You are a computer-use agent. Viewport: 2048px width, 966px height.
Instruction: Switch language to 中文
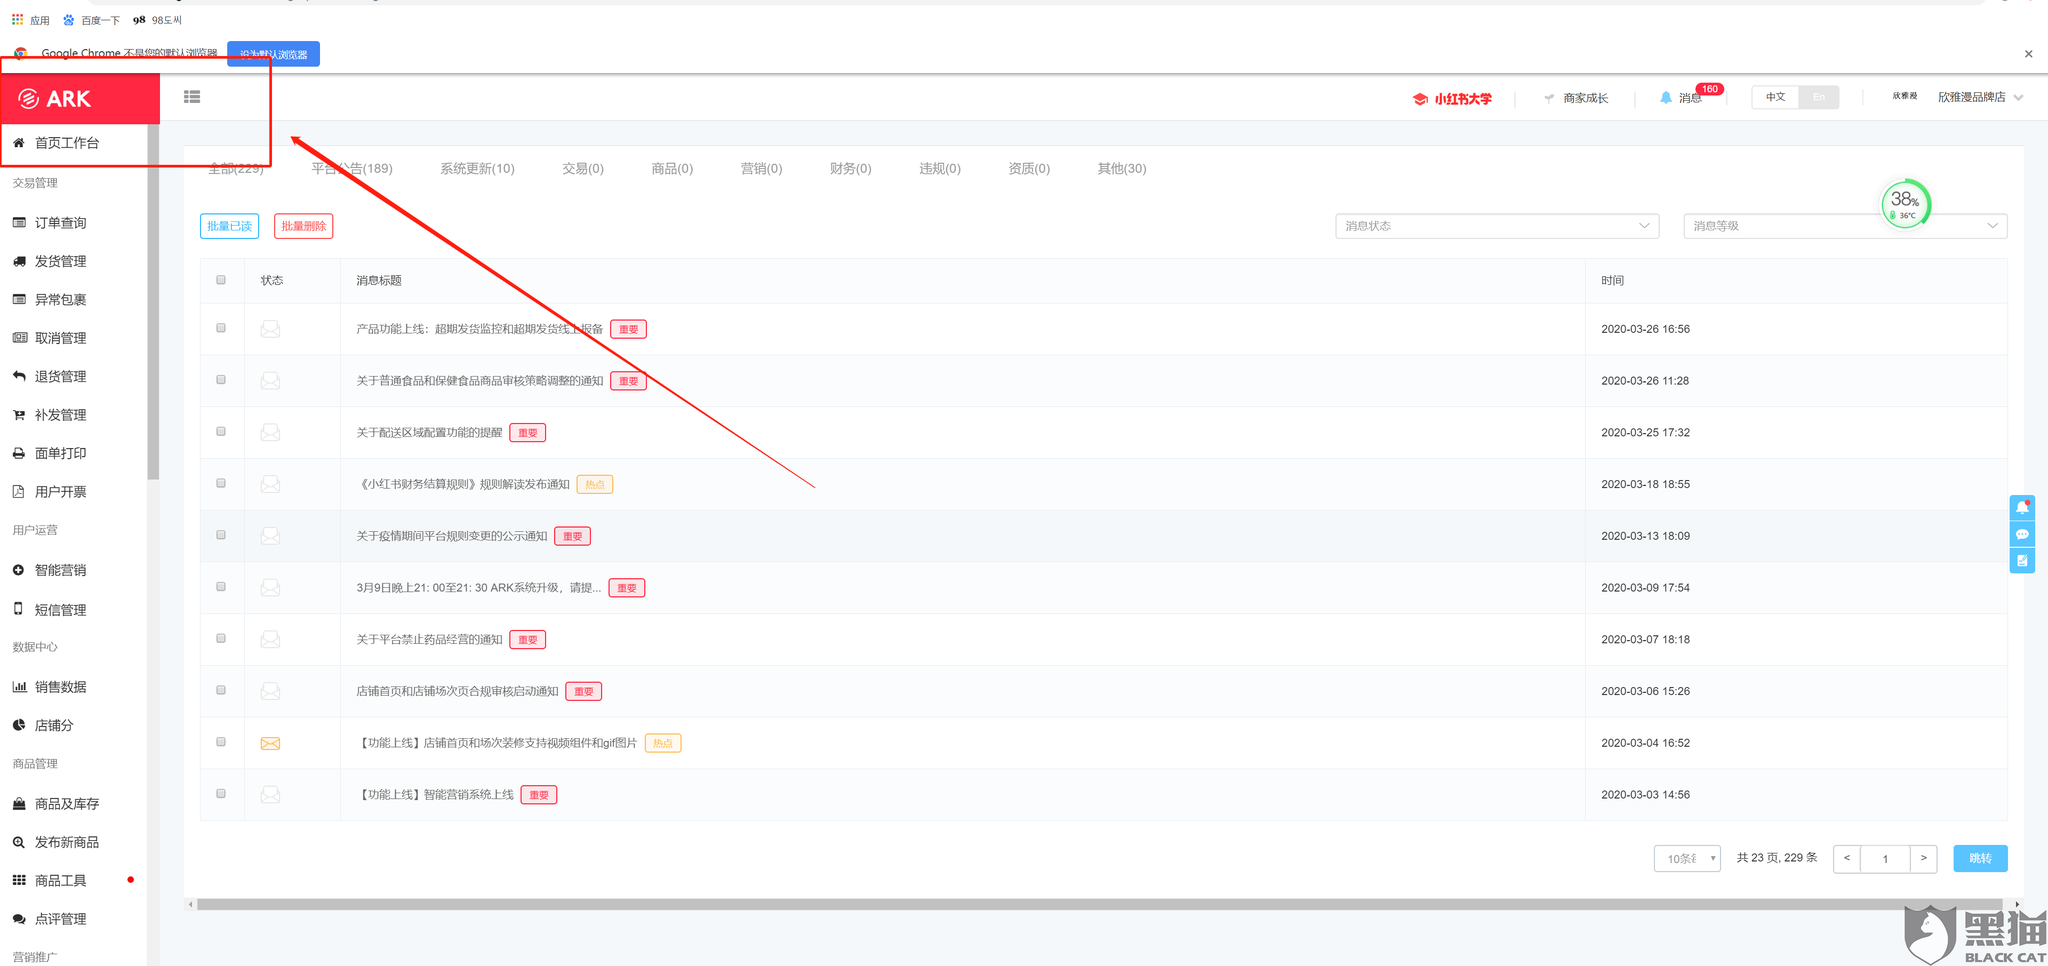[x=1775, y=97]
